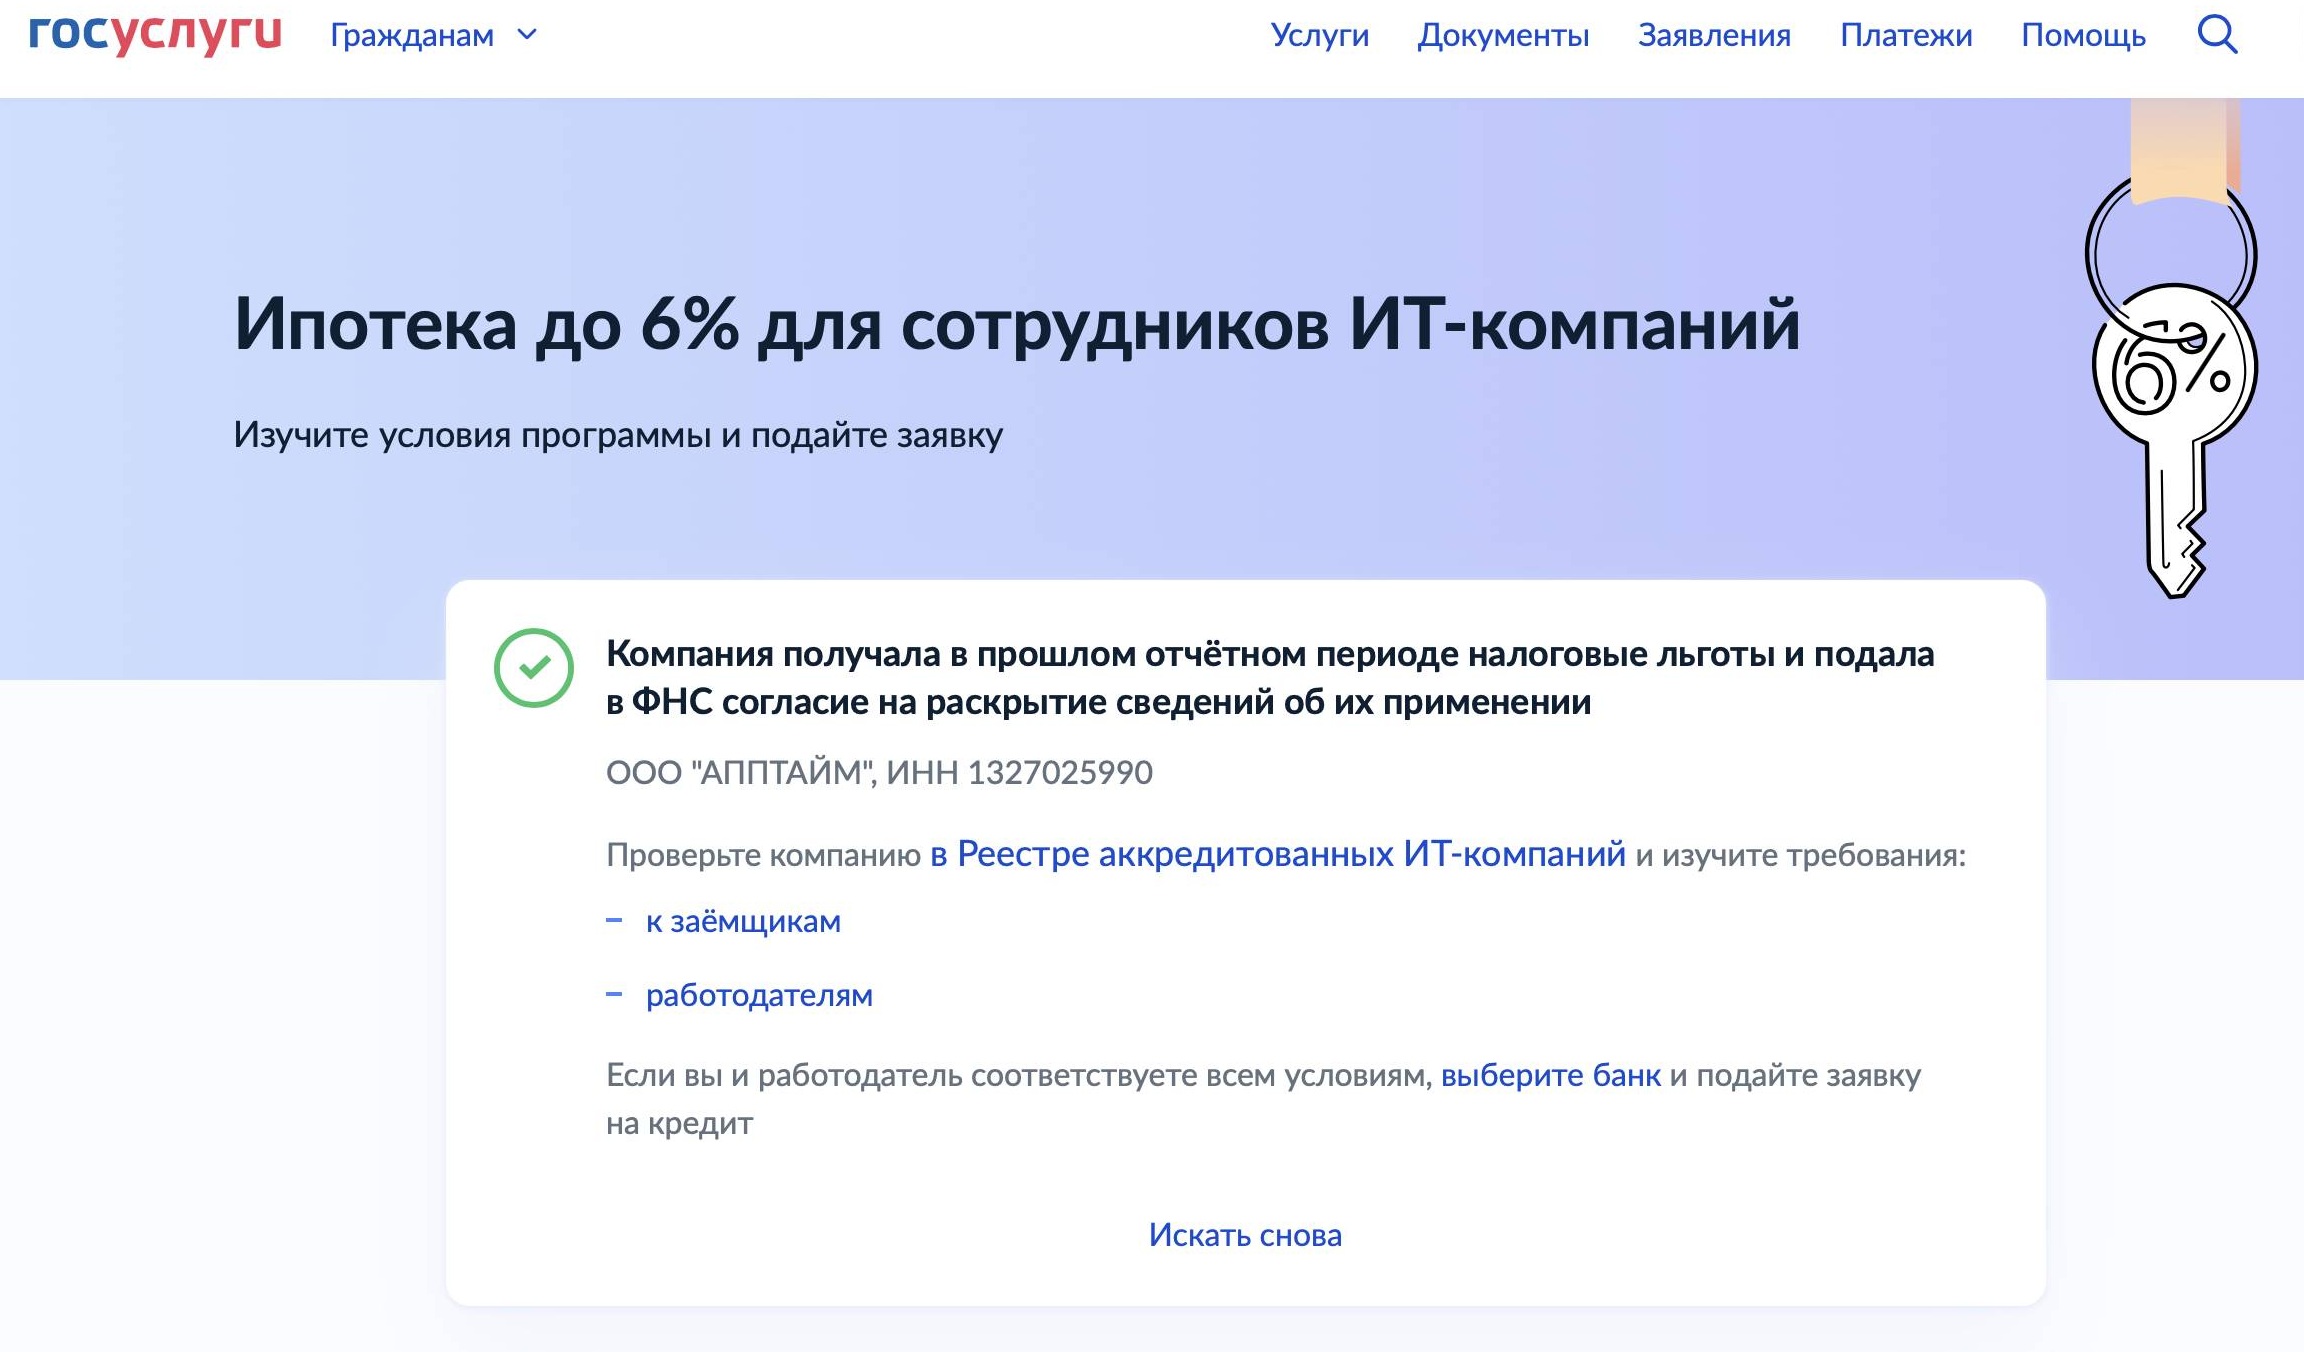
Task: Click the Искать снова button
Action: [1244, 1234]
